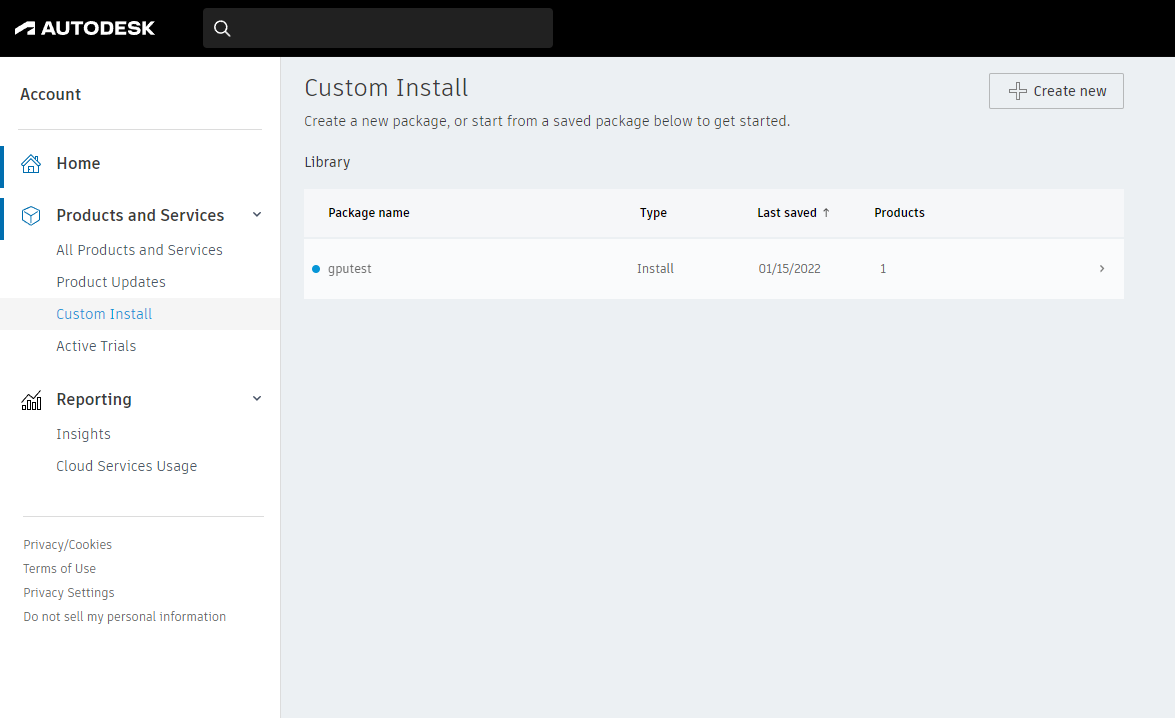
Task: Click the blue dot beside gputest
Action: pyautogui.click(x=316, y=269)
